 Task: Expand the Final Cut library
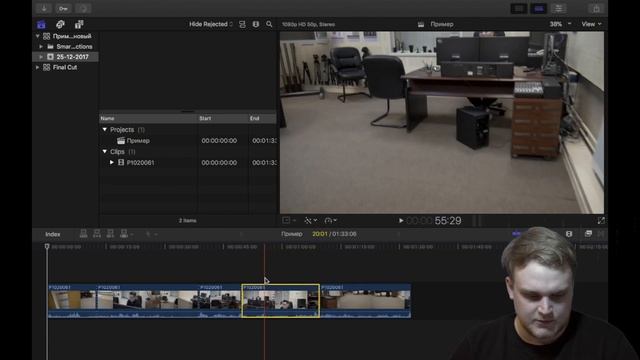38,67
